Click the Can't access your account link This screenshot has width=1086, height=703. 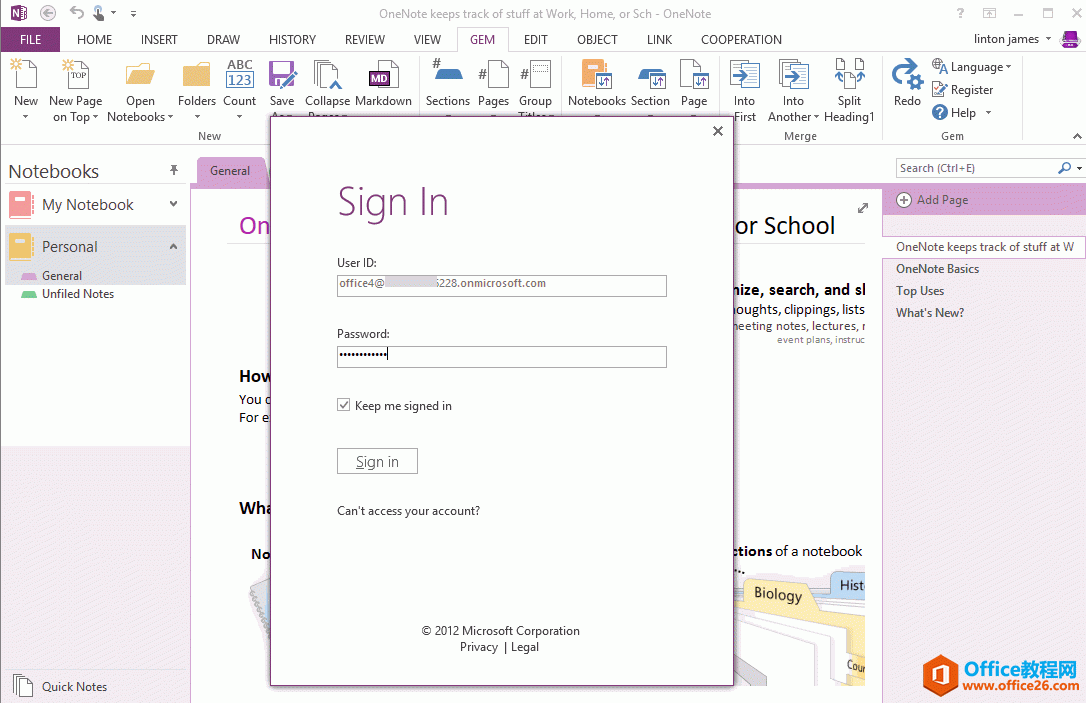408,510
